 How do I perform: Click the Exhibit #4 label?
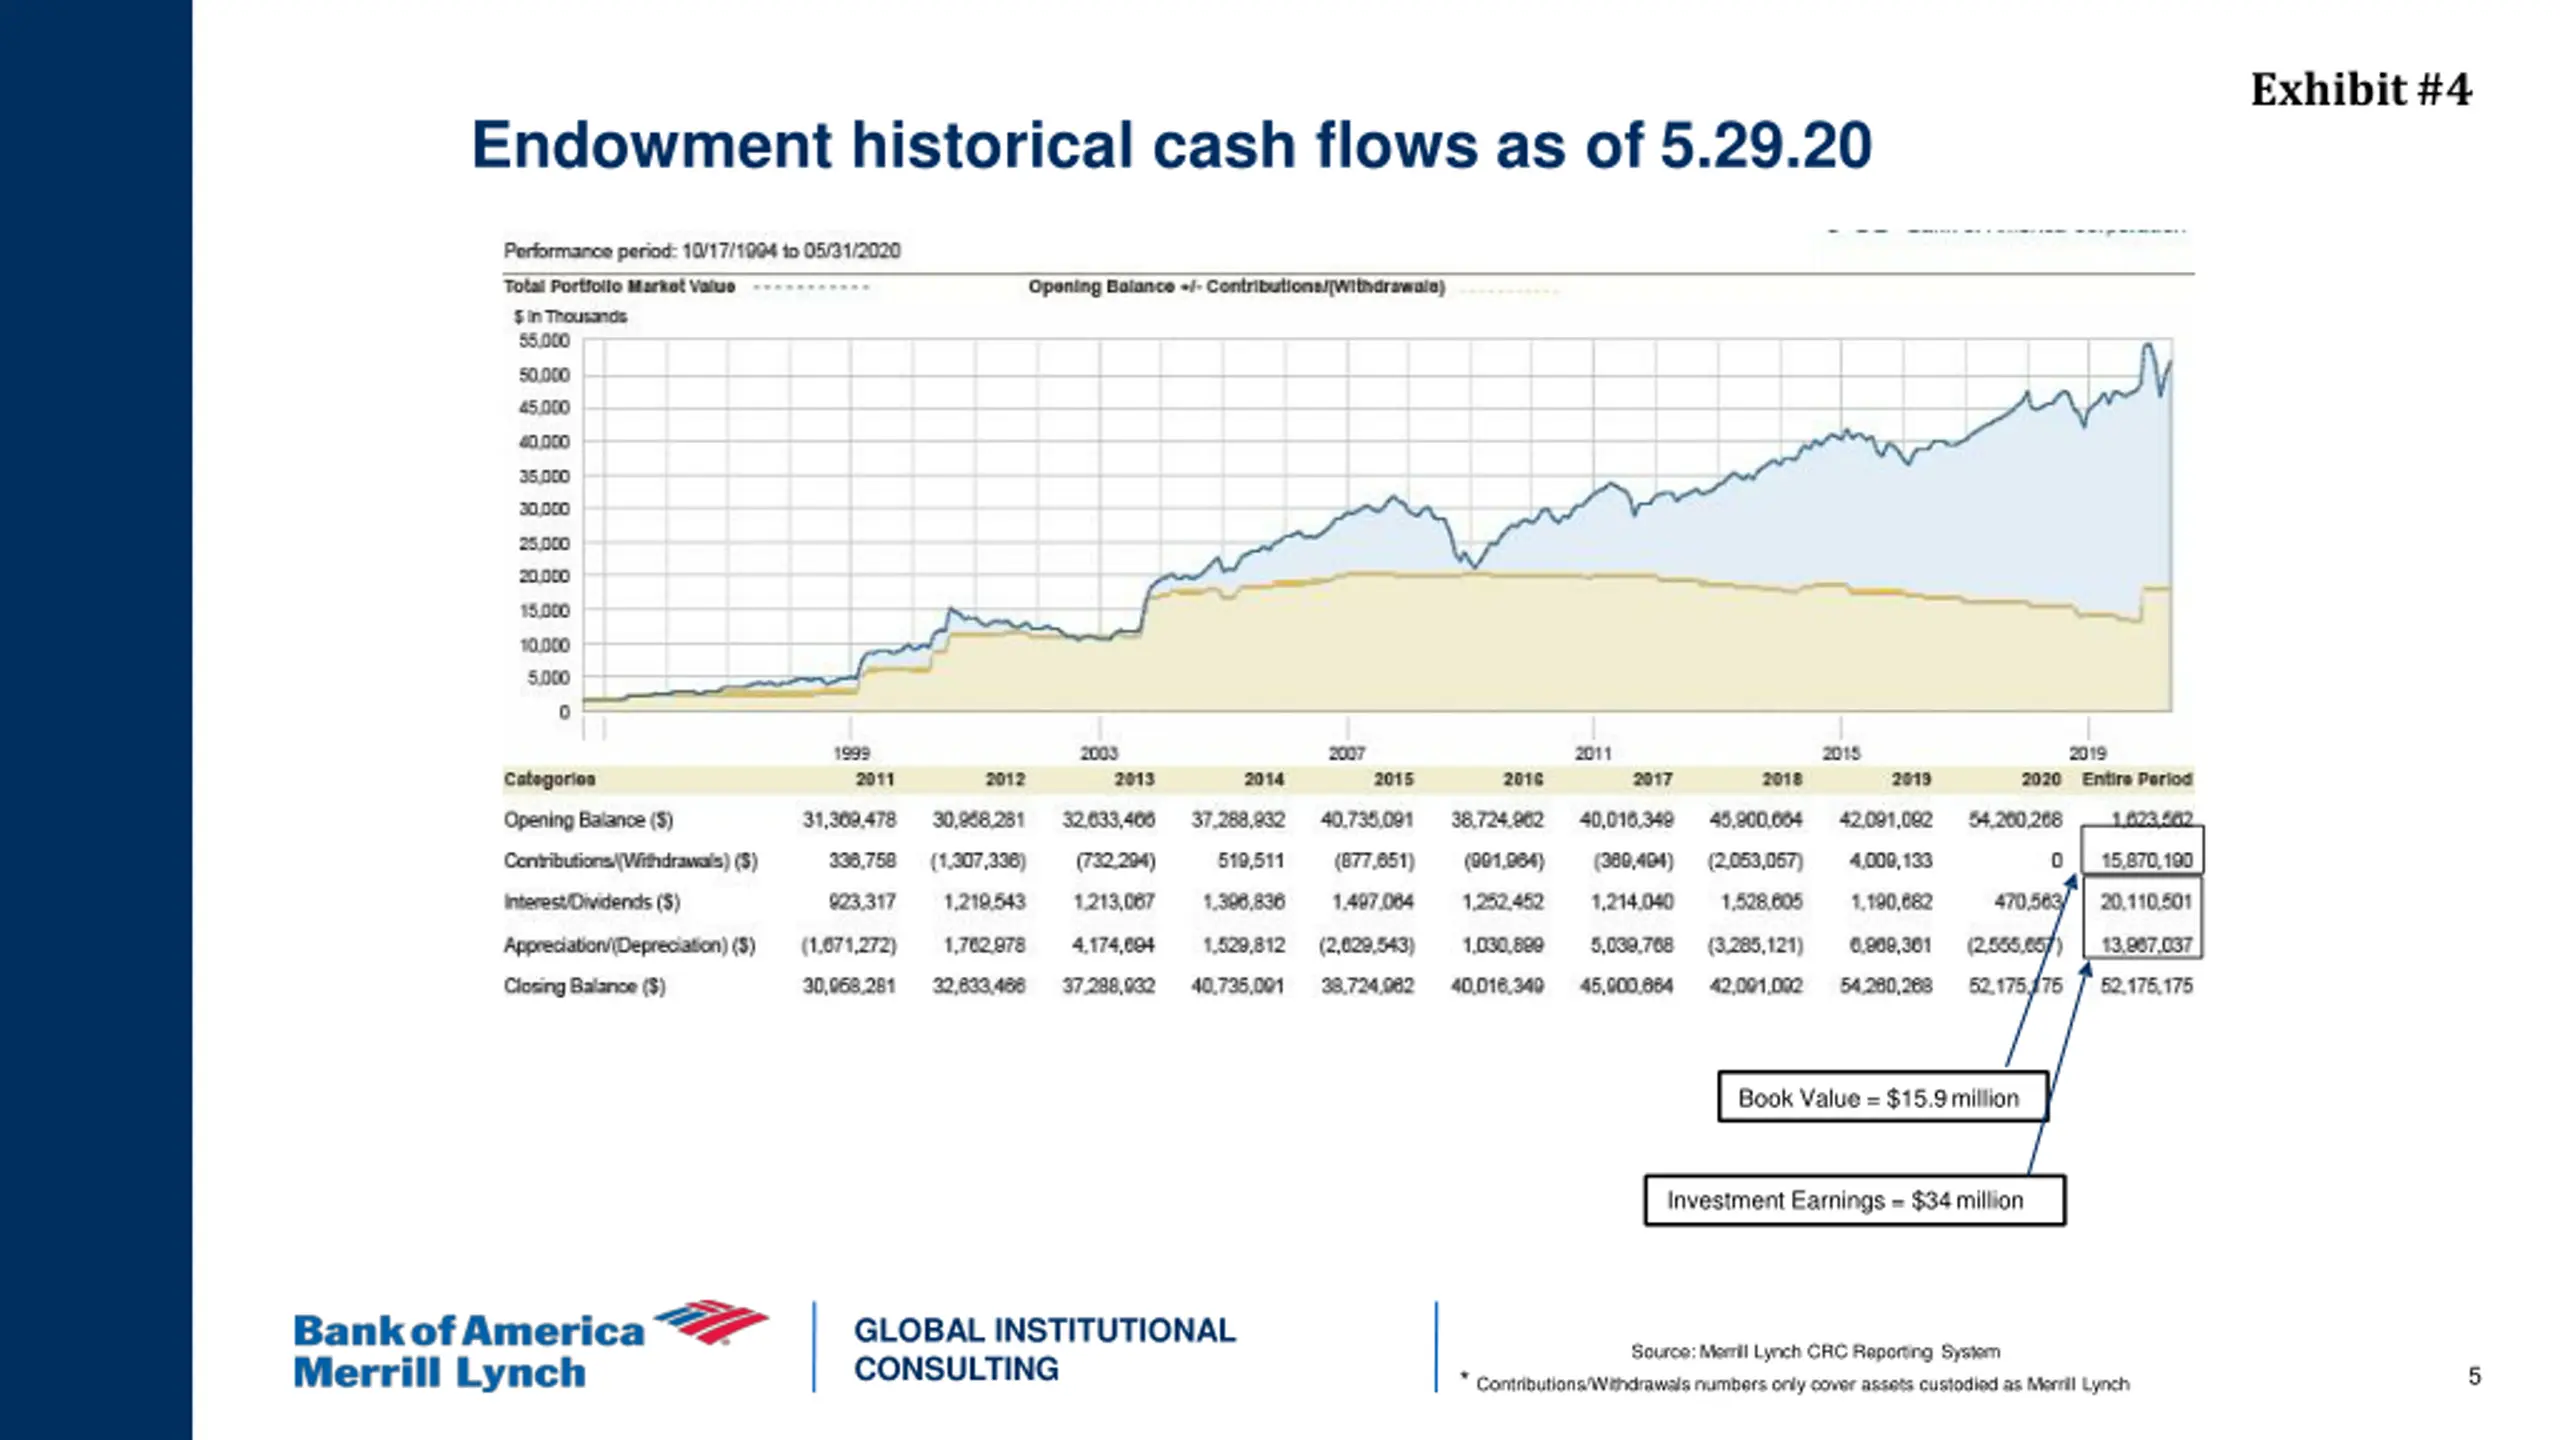pyautogui.click(x=2361, y=90)
